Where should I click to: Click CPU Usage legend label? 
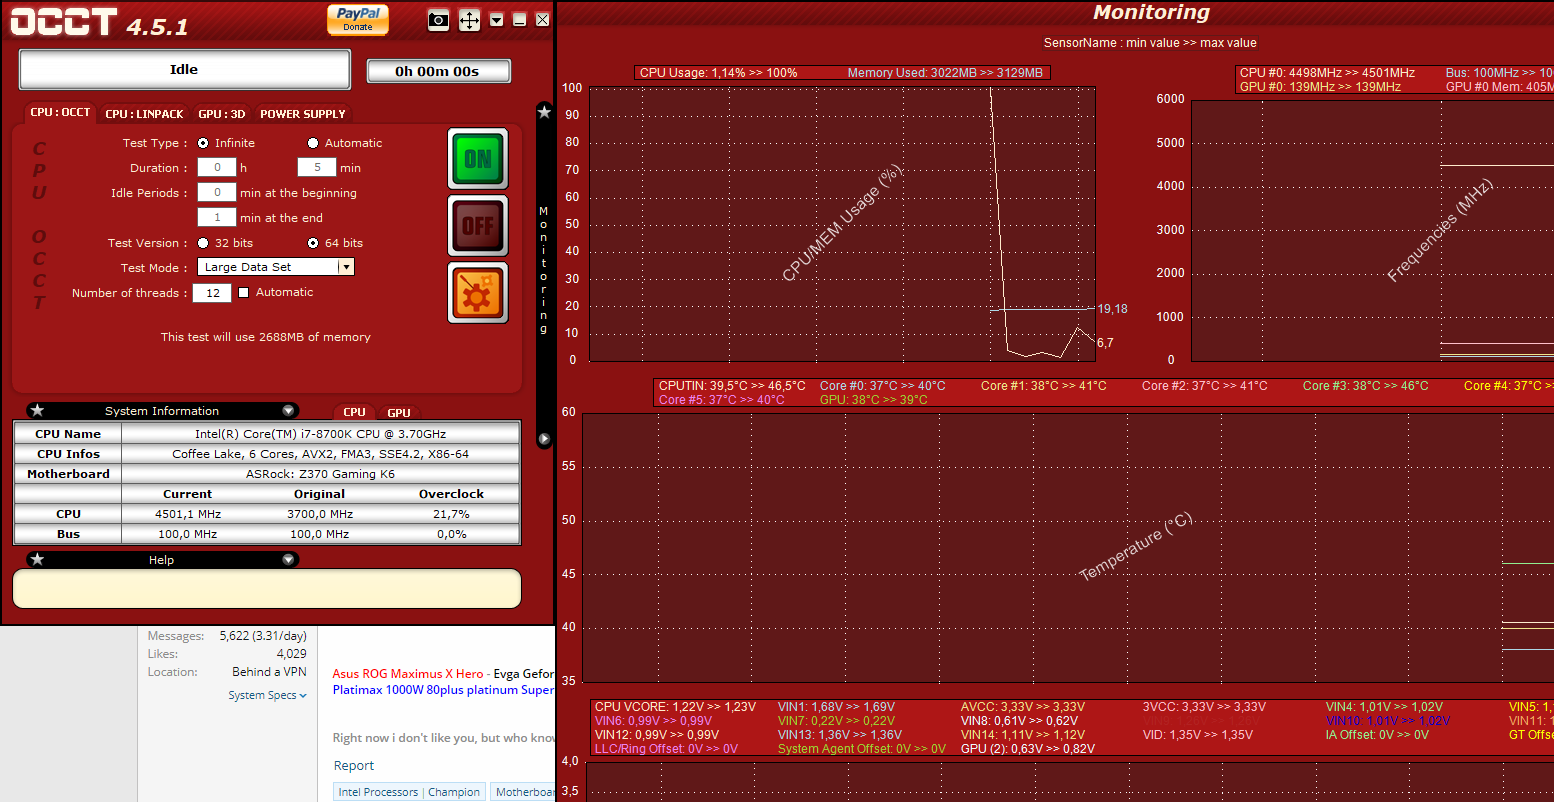point(719,73)
